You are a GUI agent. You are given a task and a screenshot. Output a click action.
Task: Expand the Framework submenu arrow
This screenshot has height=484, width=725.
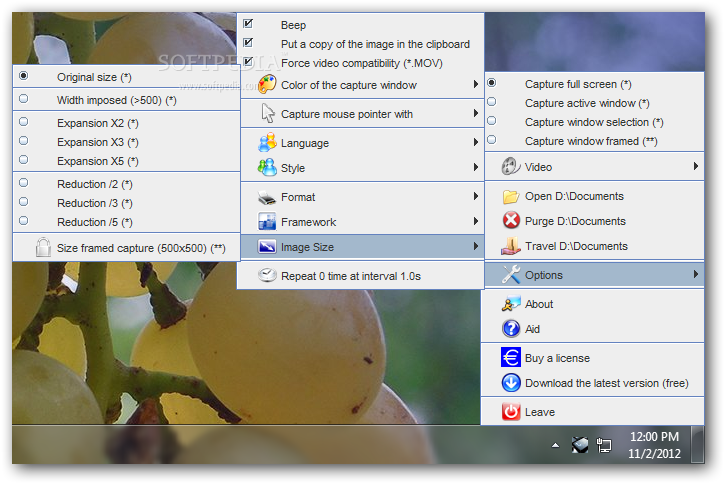[475, 221]
